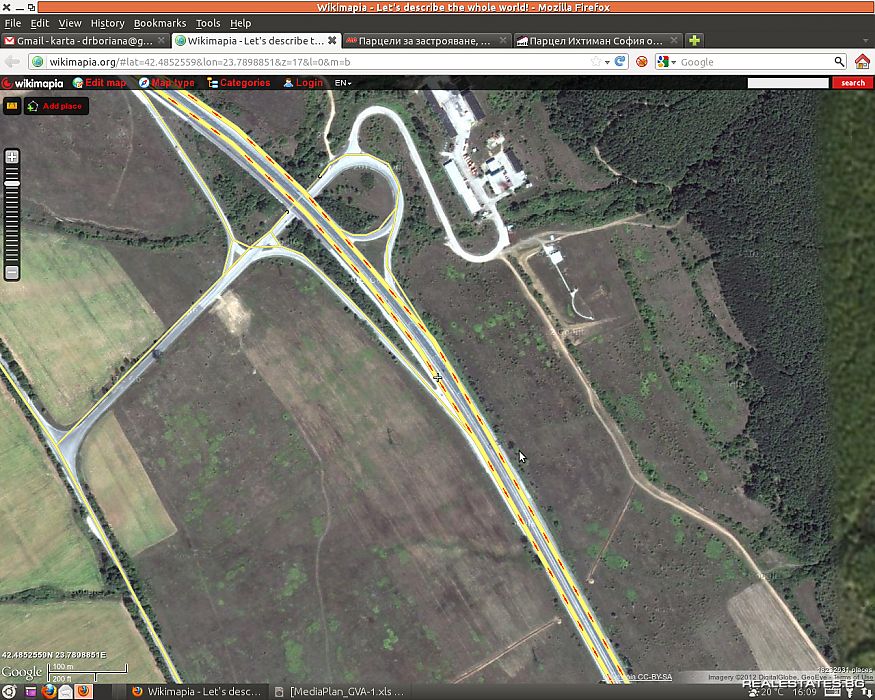875x700 pixels.
Task: Click the network arrows tray icon
Action: tap(866, 692)
